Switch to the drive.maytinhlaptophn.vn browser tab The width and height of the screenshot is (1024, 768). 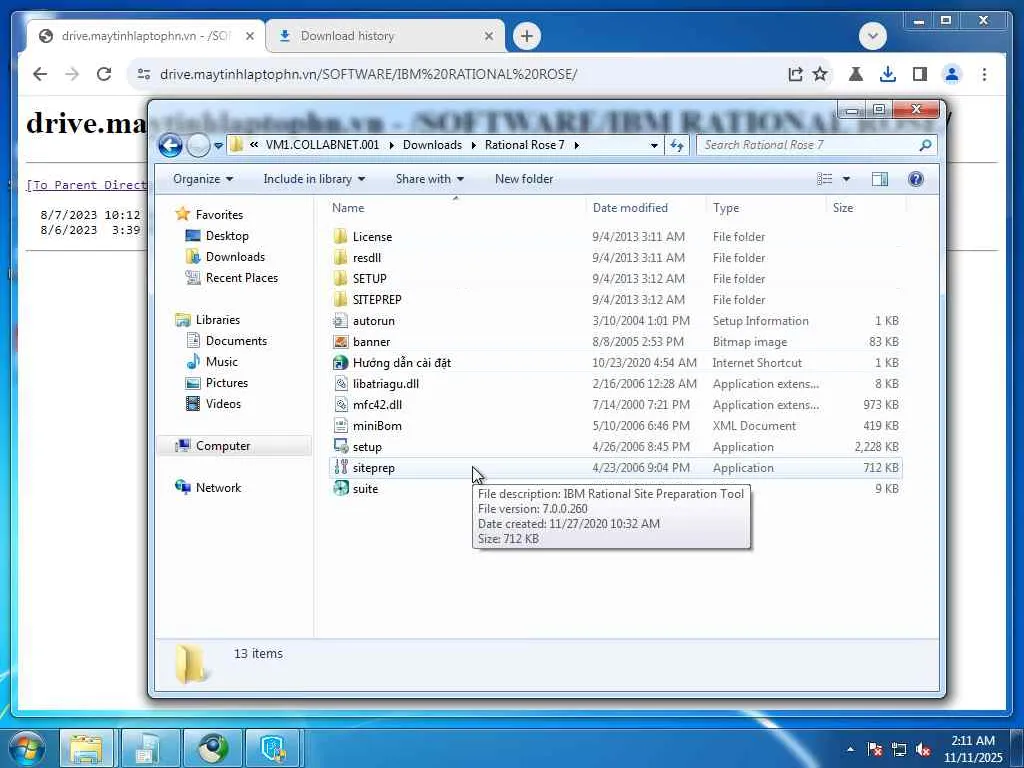click(146, 36)
